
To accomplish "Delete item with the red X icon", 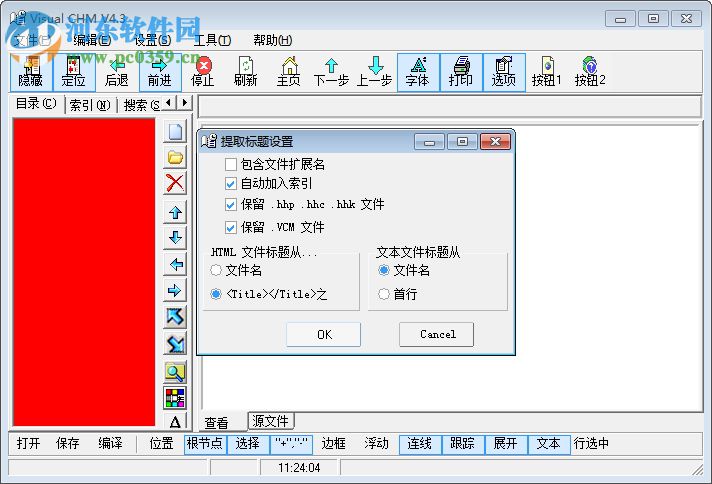I will coord(175,183).
